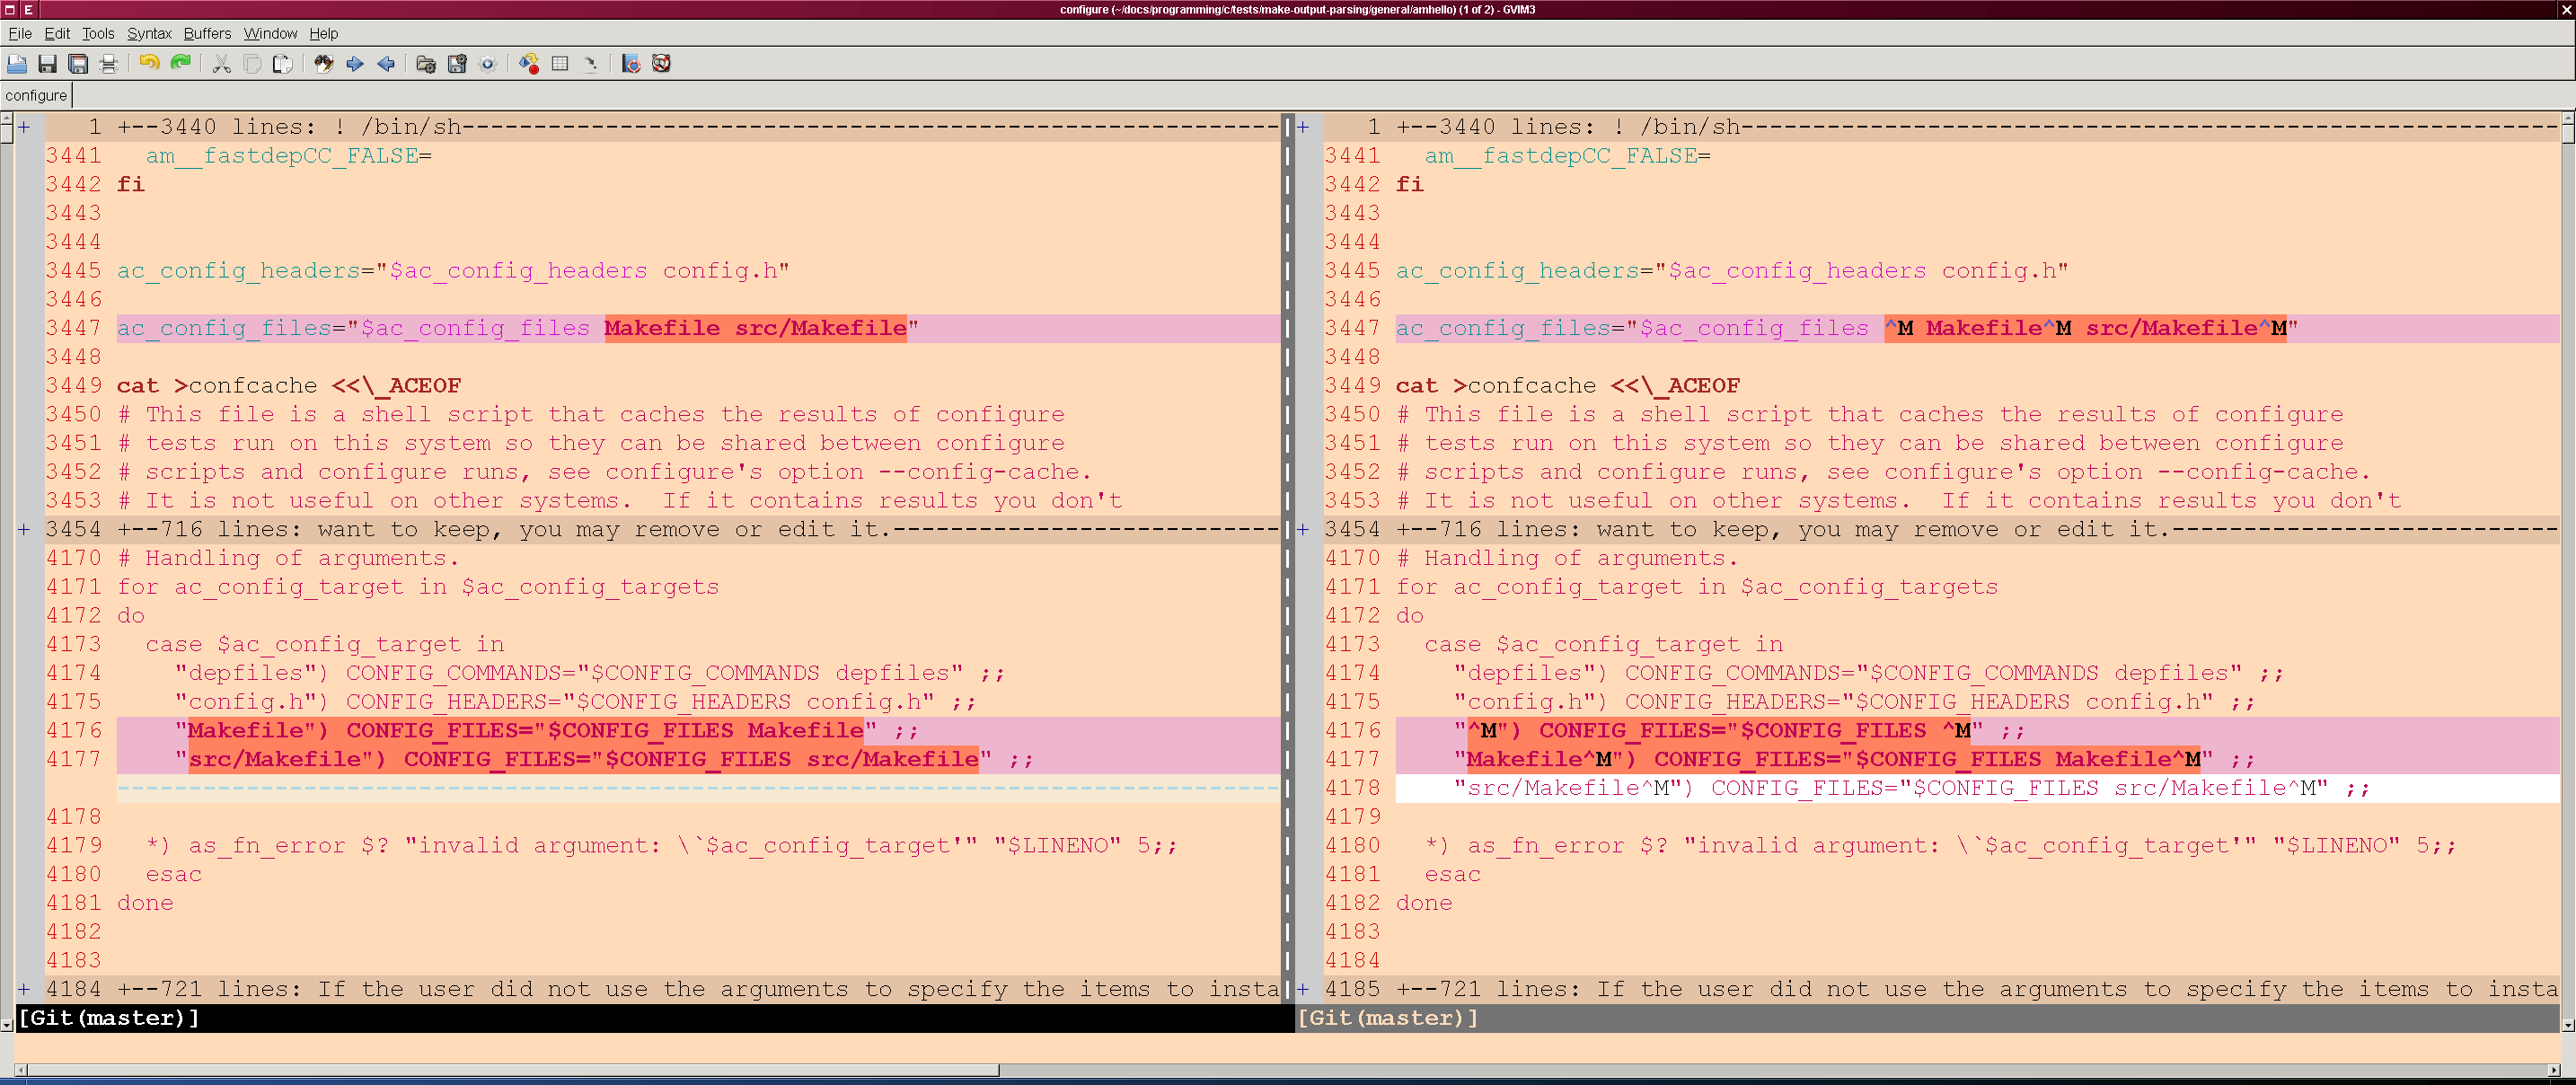Image resolution: width=2576 pixels, height=1085 pixels.
Task: Expand the 716-line fold in right pane
Action: 1303,529
